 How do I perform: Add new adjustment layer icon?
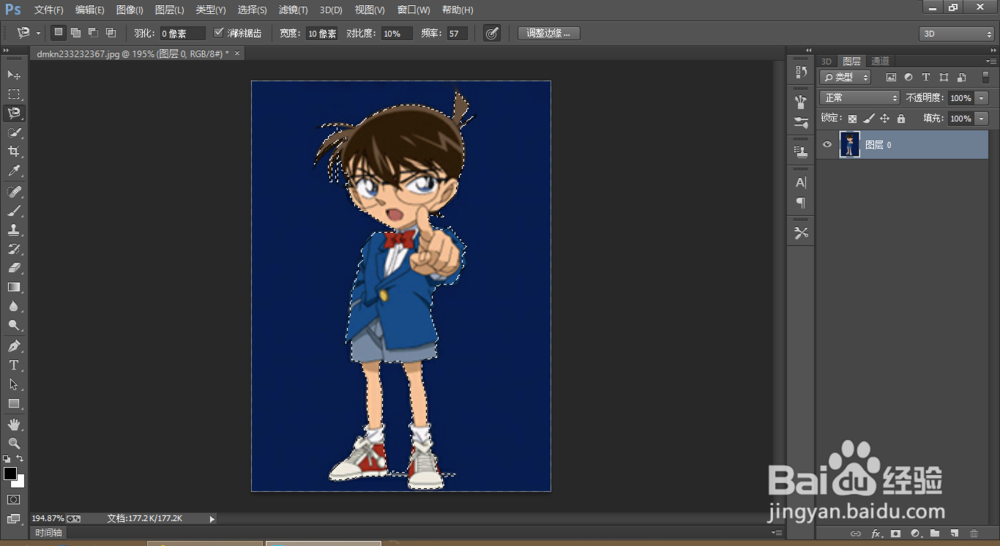[x=915, y=533]
